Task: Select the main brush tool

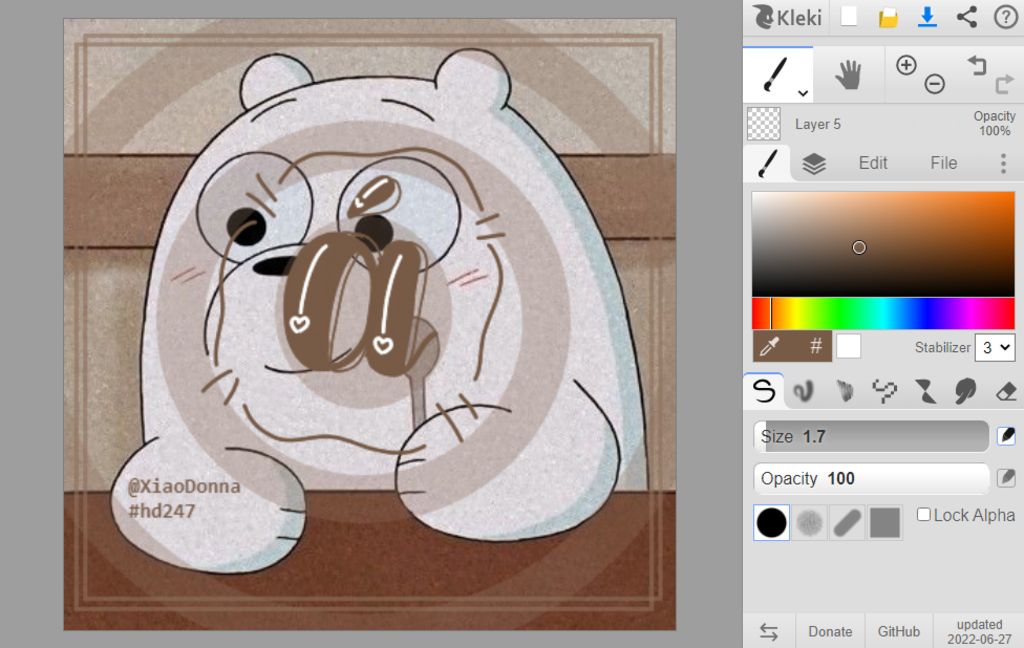Action: click(775, 74)
